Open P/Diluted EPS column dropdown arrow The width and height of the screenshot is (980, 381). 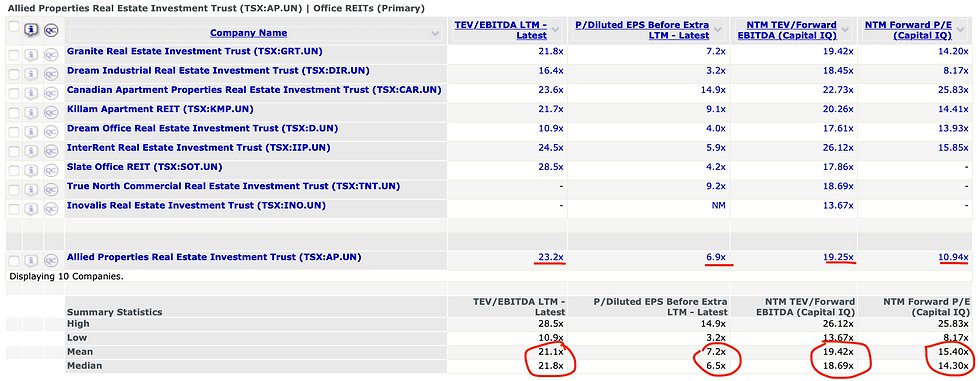(x=719, y=29)
